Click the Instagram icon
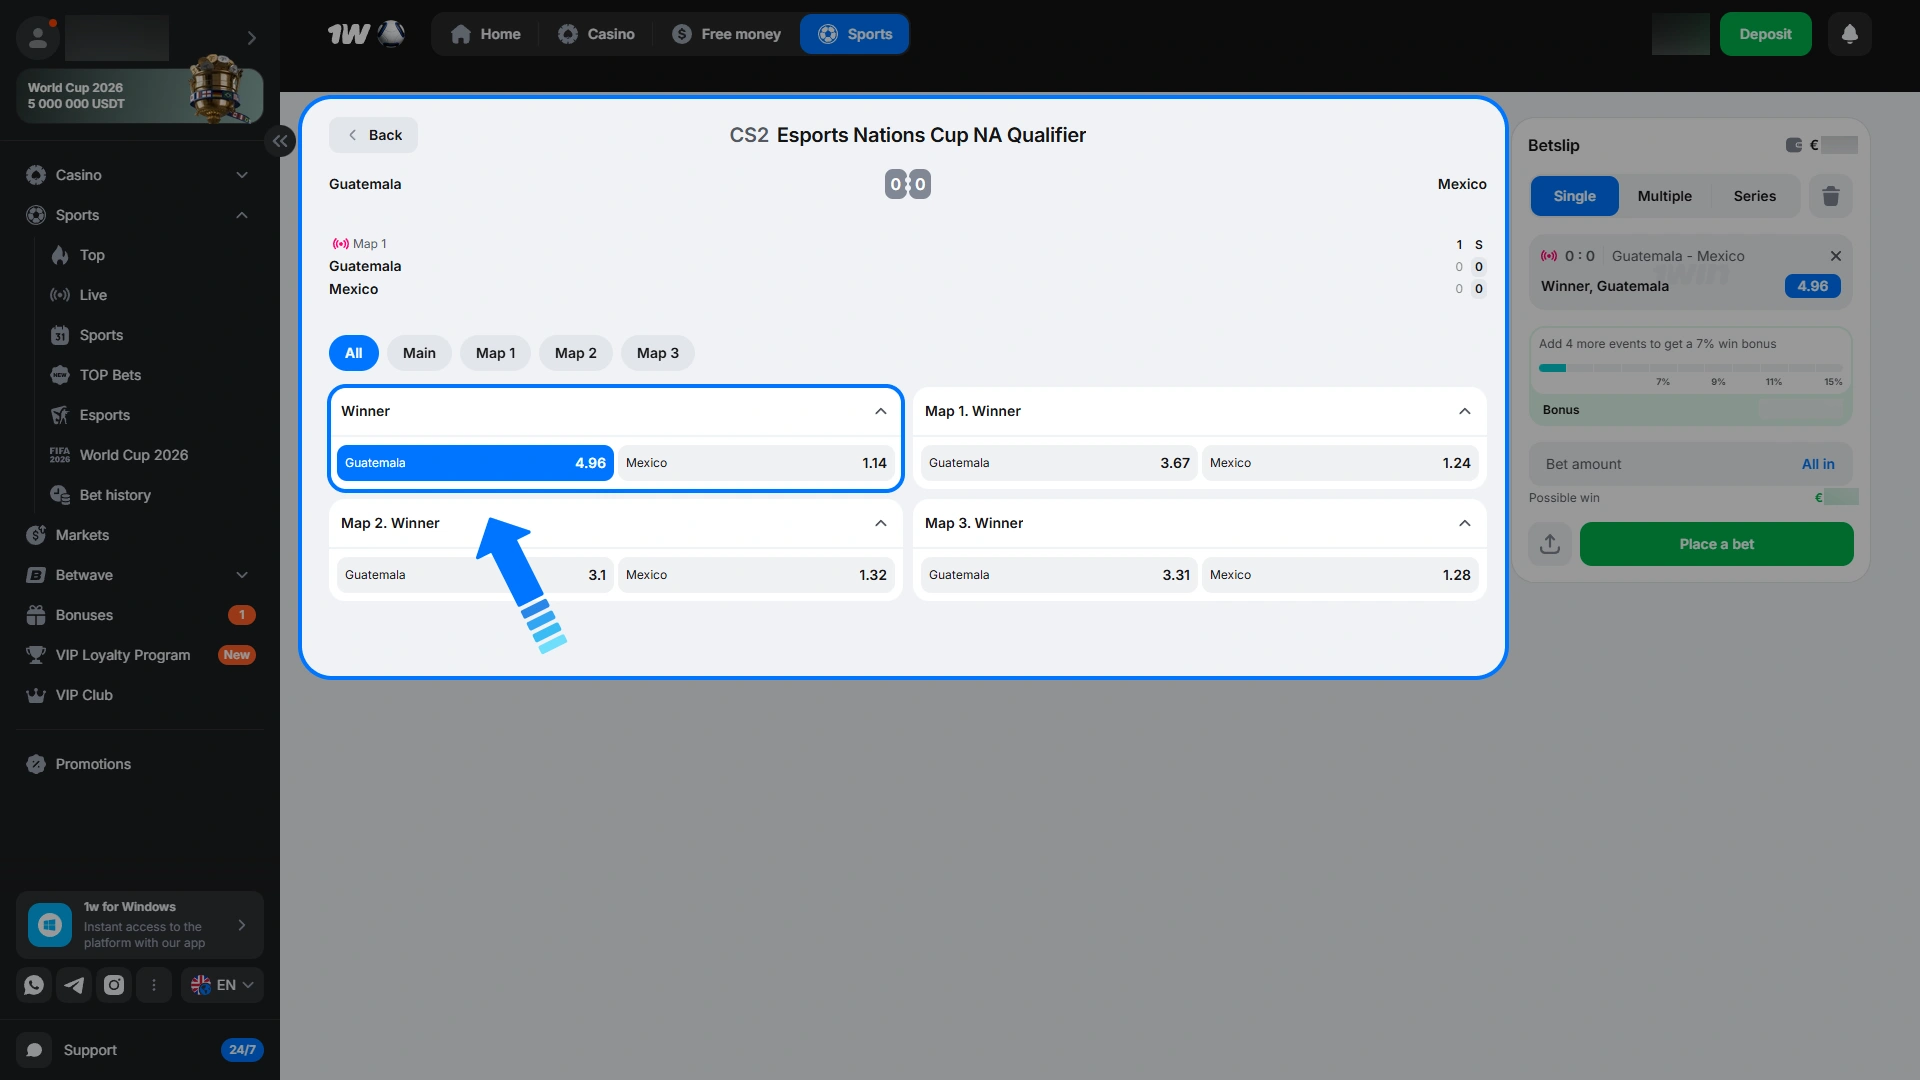The height and width of the screenshot is (1080, 1920). pos(114,985)
